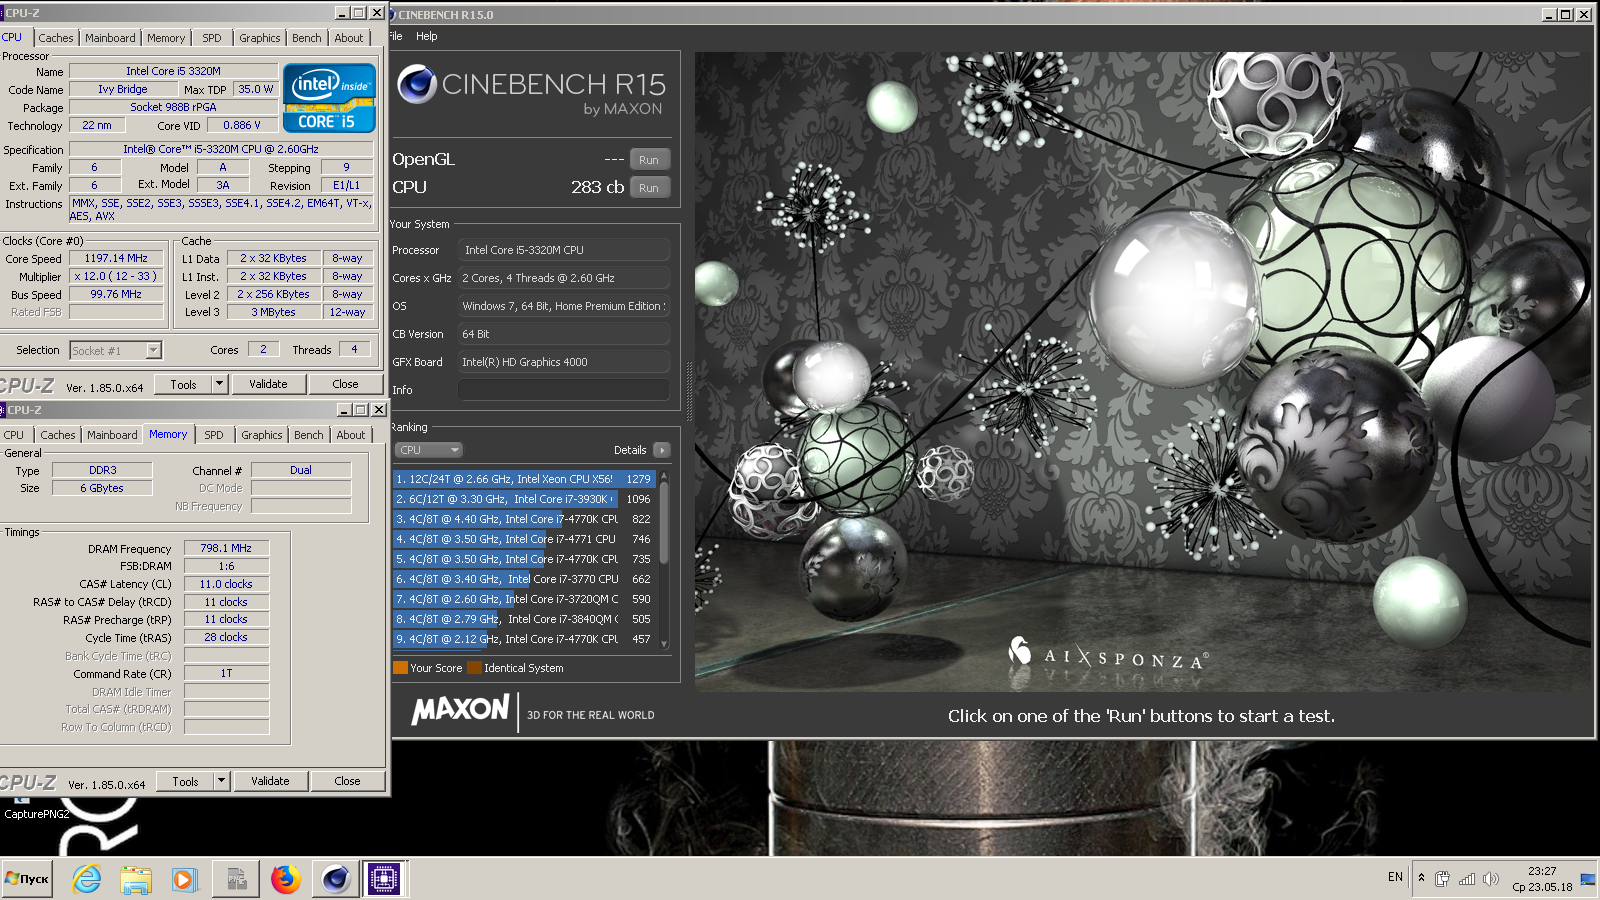This screenshot has height=900, width=1600.
Task: Open the CPU ranking type dropdown
Action: tap(429, 450)
